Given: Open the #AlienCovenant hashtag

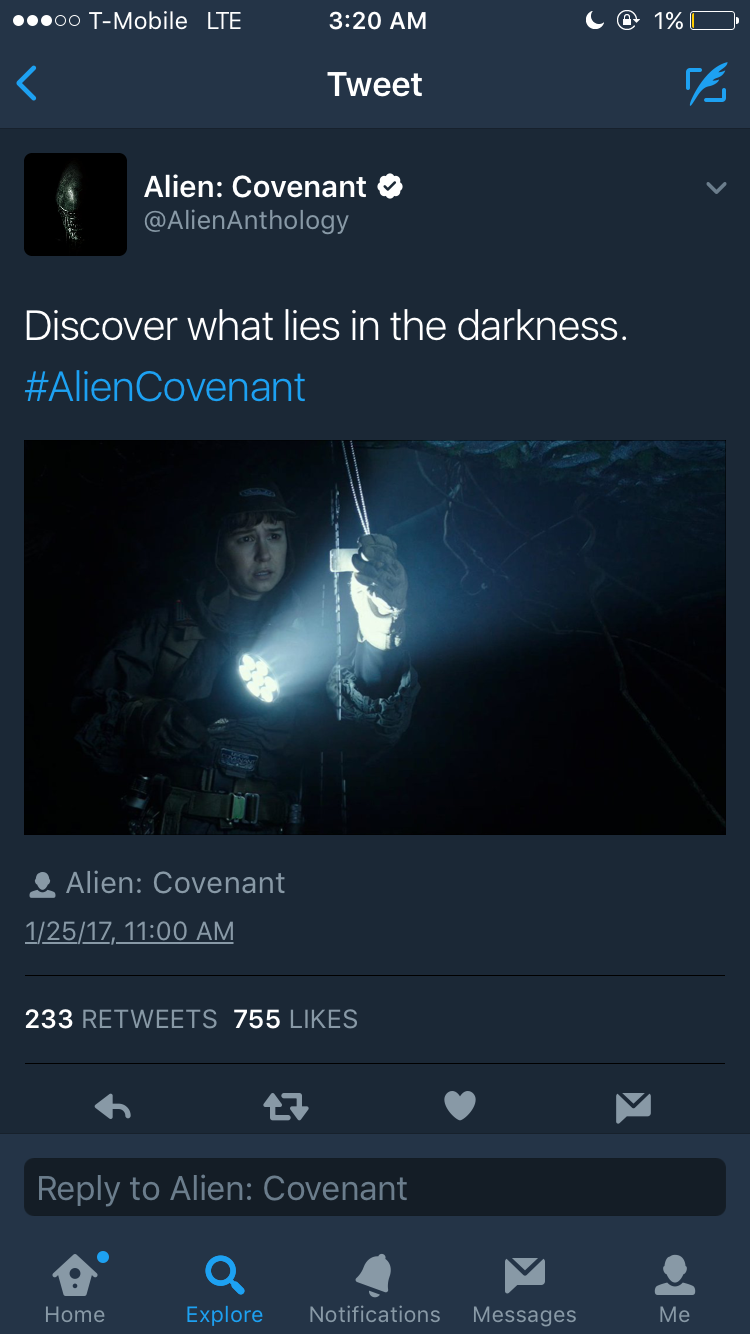Looking at the screenshot, I should (165, 387).
